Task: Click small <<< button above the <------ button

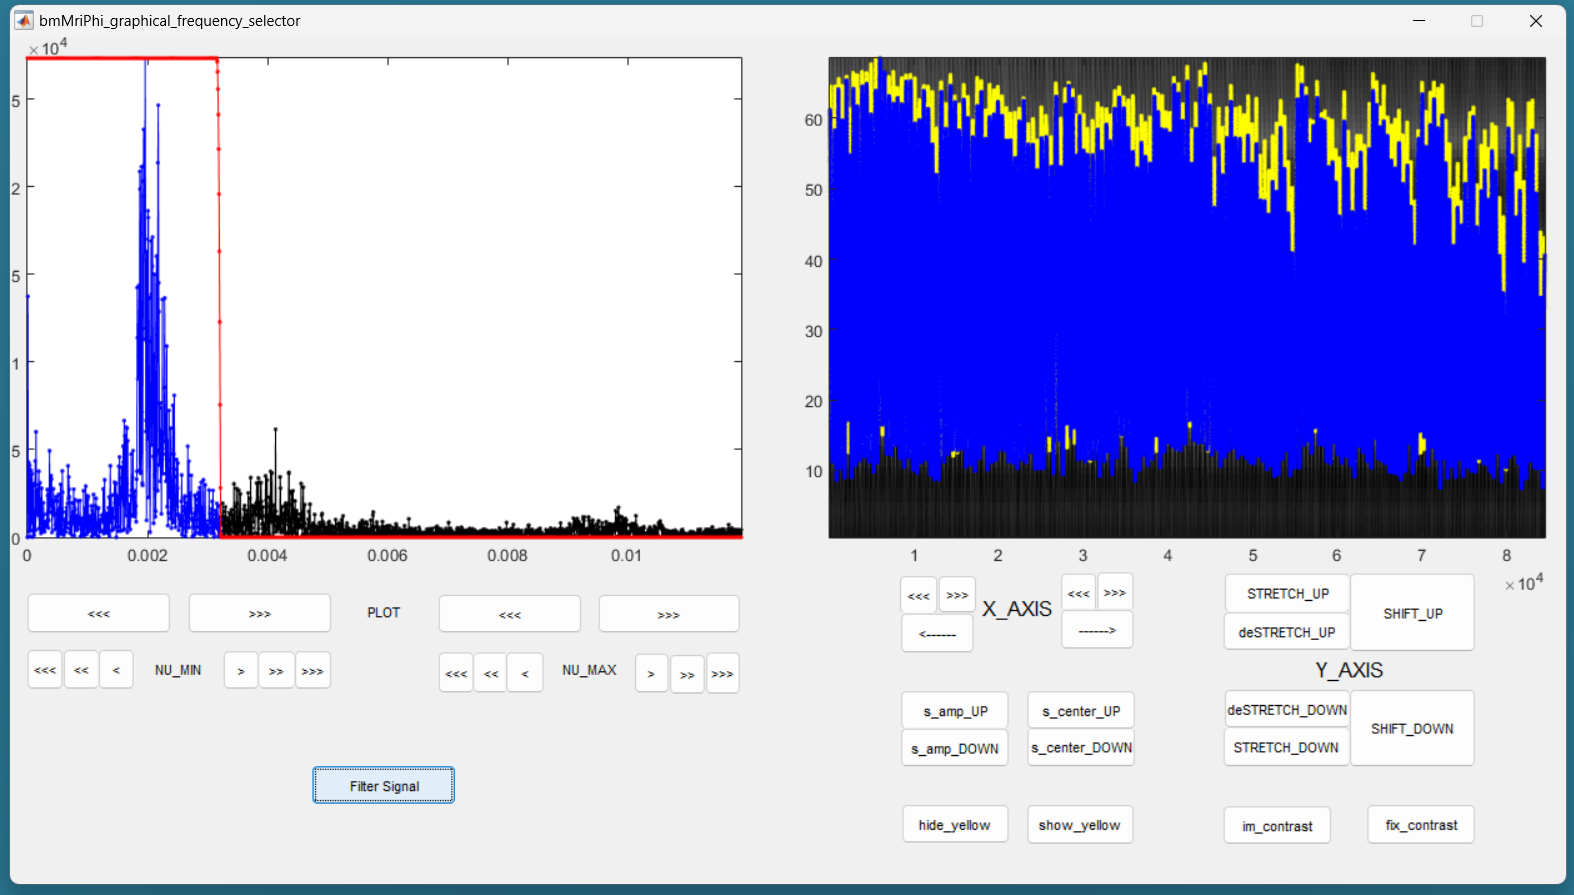Action: 919,595
